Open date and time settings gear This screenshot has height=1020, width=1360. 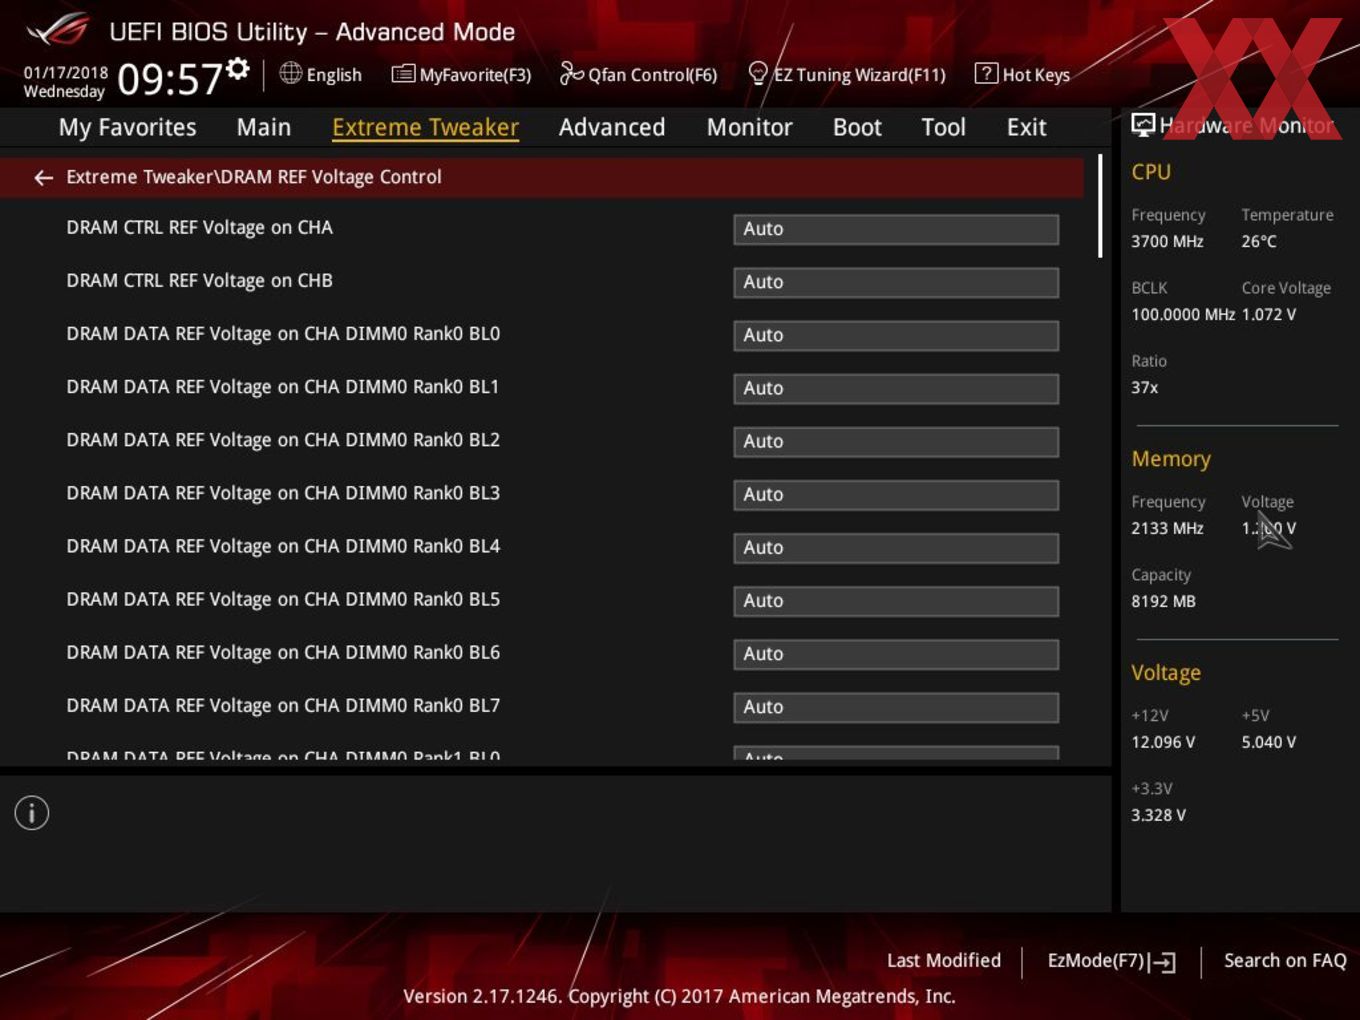click(237, 68)
